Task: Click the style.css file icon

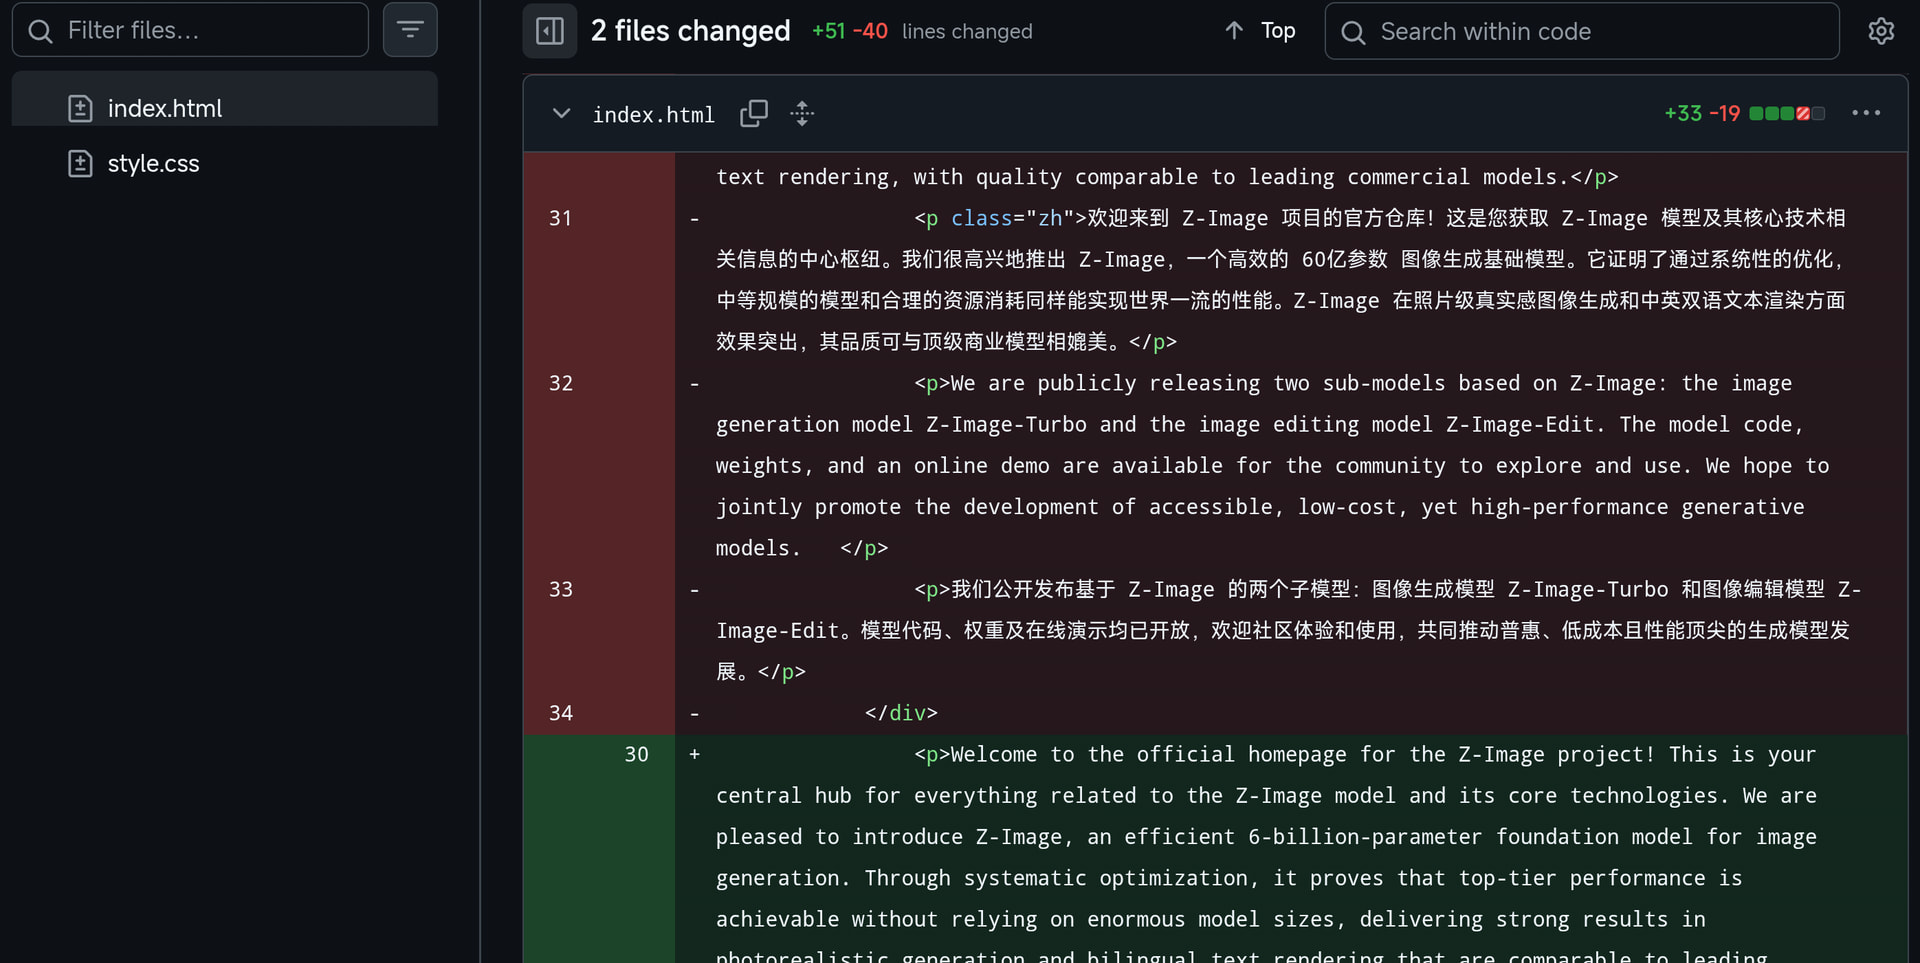Action: coord(80,163)
